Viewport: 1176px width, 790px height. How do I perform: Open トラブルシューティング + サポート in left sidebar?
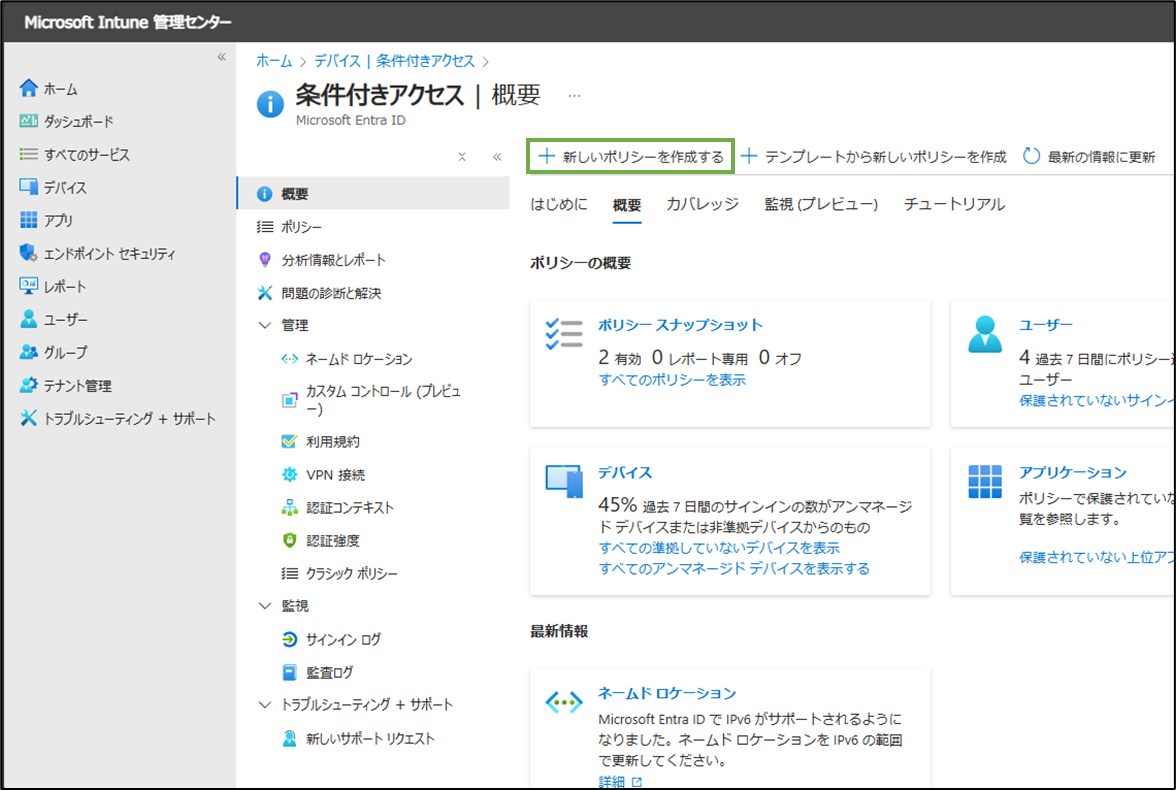point(118,419)
